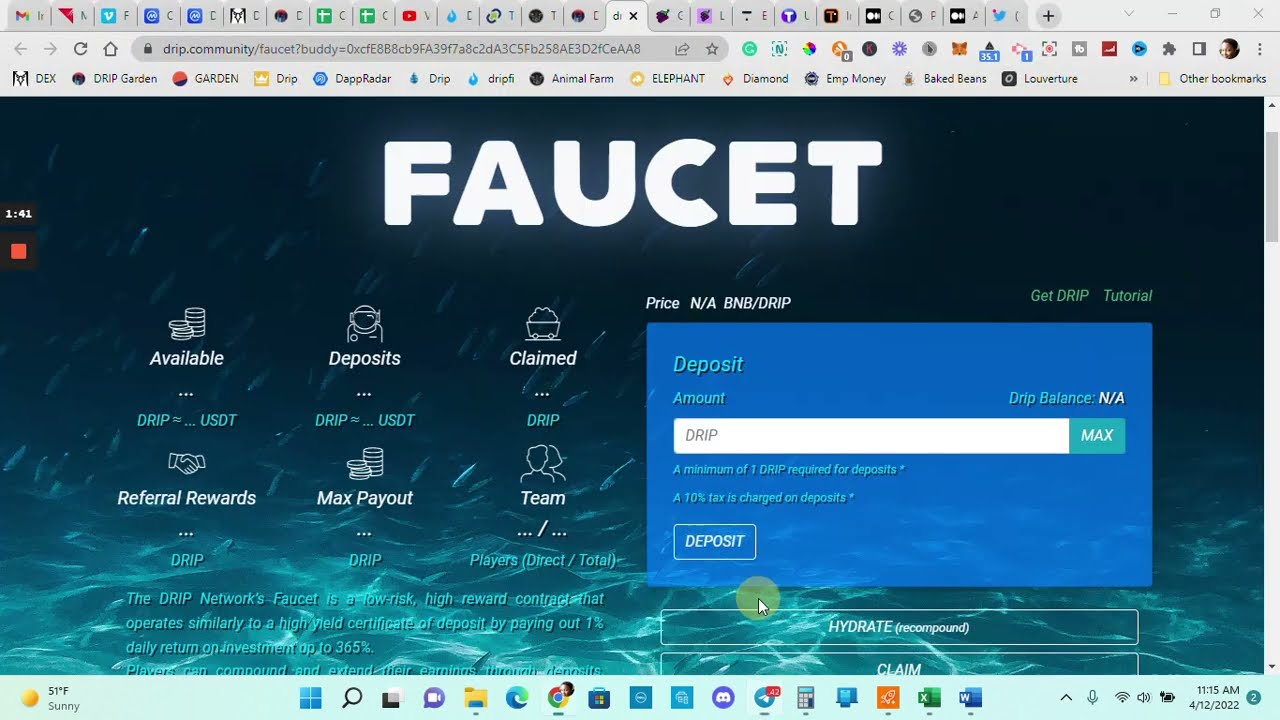The image size is (1280, 720).
Task: Click the Grammarly extension icon
Action: [749, 49]
